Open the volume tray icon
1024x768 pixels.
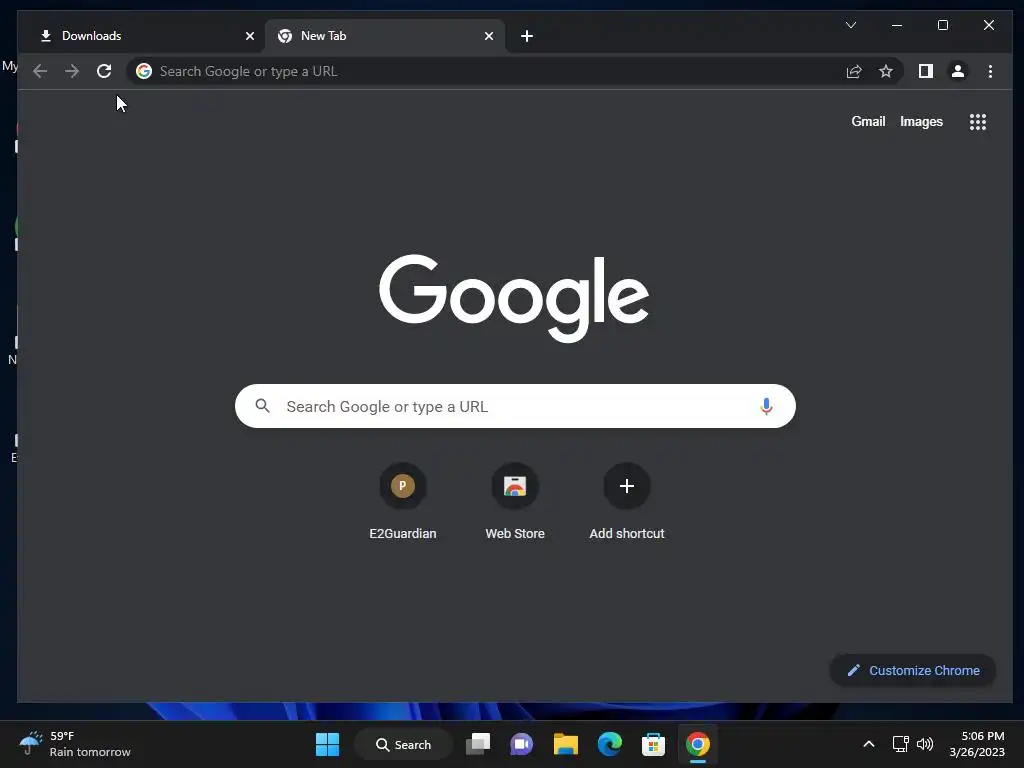[925, 744]
